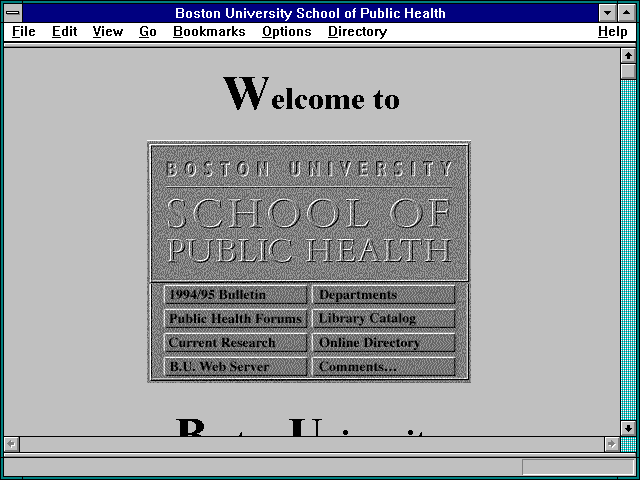Open the Bookmarks menu
This screenshot has width=640, height=480.
click(209, 32)
